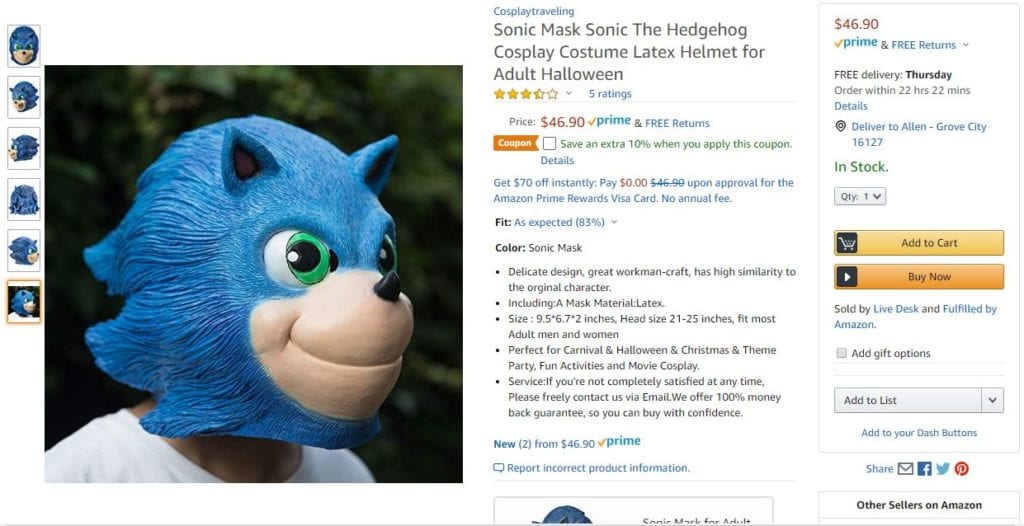Check the Add gift options box
The width and height of the screenshot is (1024, 526).
[x=841, y=353]
